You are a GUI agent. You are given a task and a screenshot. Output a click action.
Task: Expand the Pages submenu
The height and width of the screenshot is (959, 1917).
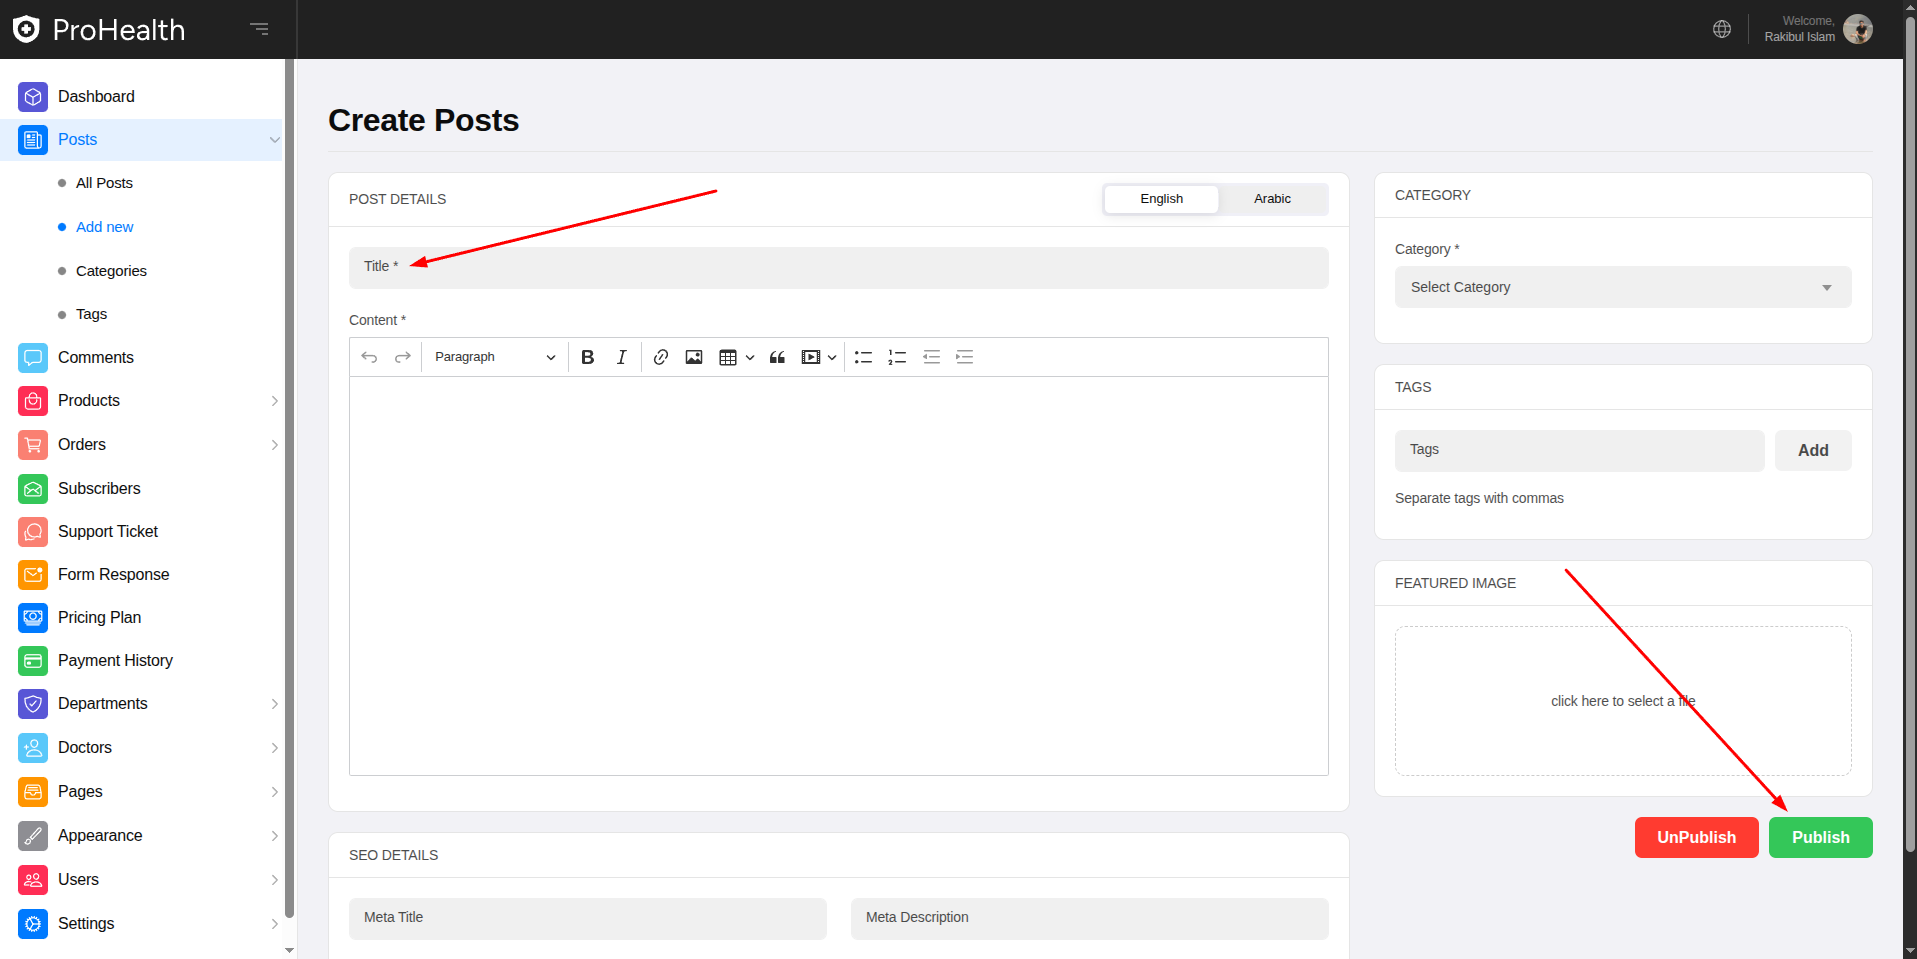click(x=274, y=792)
